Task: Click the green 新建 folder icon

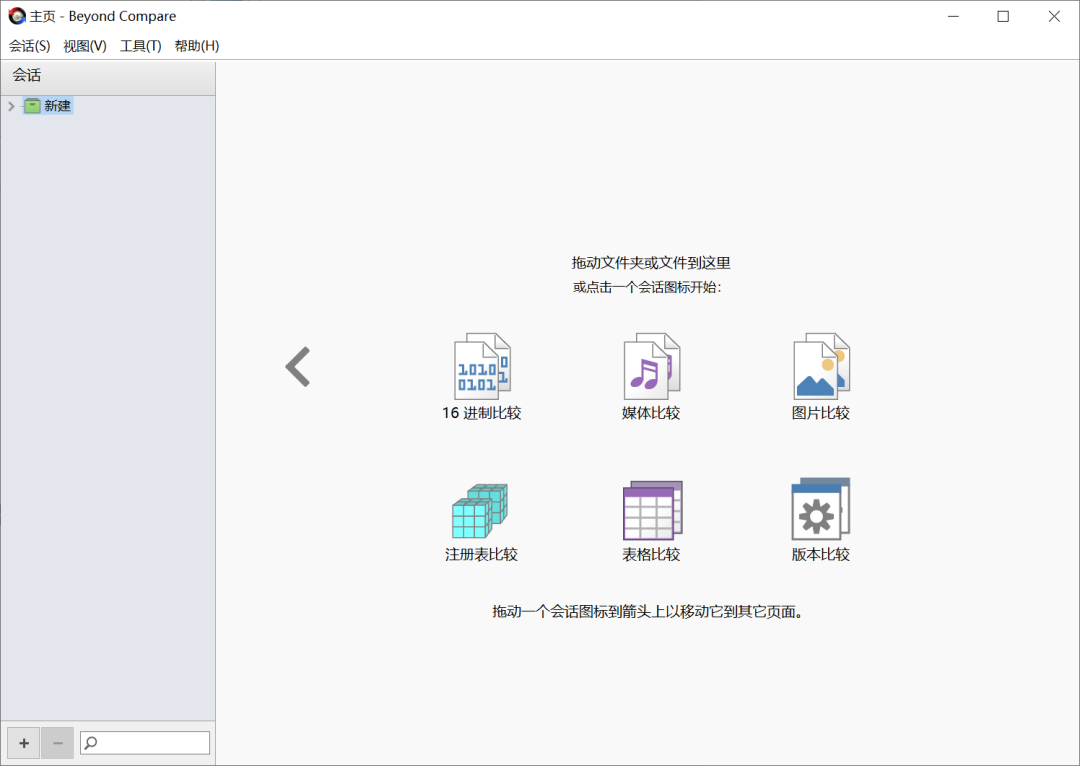Action: 32,106
